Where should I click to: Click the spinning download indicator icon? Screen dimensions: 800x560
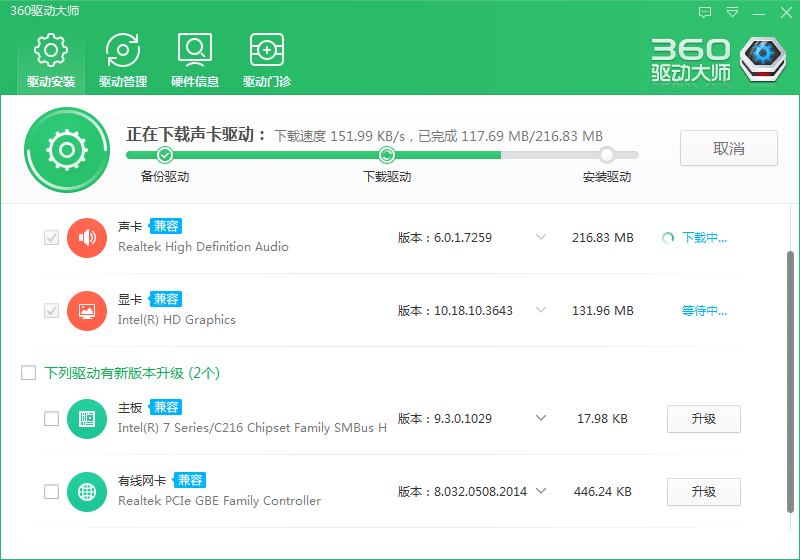pos(668,238)
